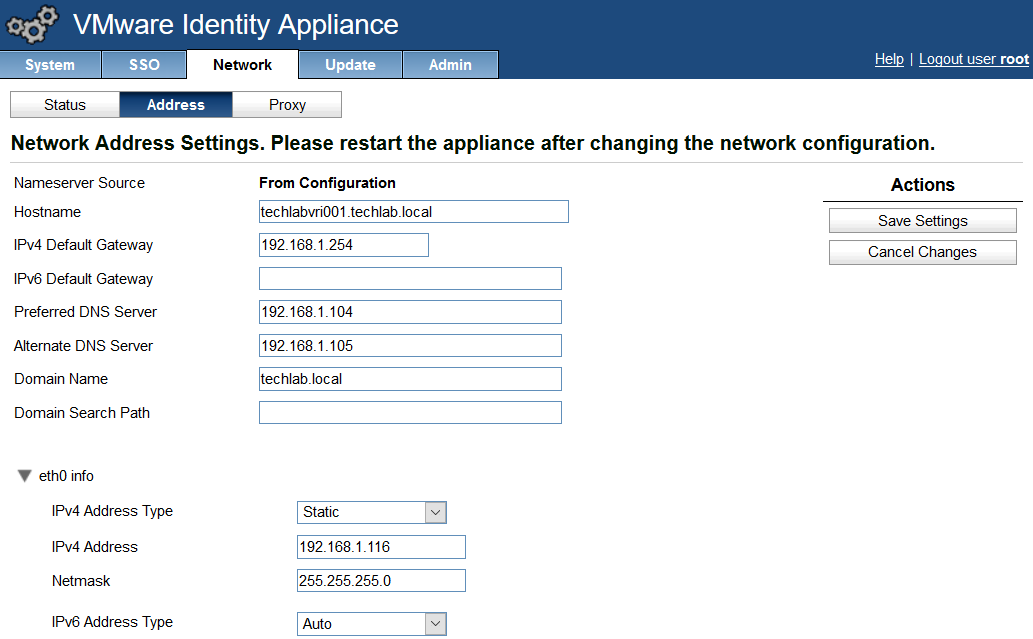Open the Help link

pos(889,59)
